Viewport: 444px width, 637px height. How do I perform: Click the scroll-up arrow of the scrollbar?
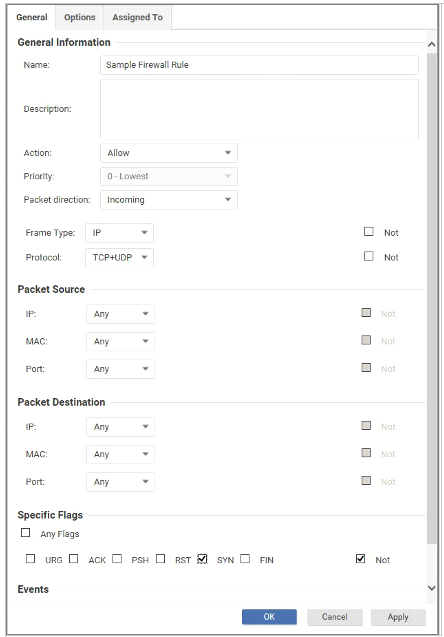(431, 44)
